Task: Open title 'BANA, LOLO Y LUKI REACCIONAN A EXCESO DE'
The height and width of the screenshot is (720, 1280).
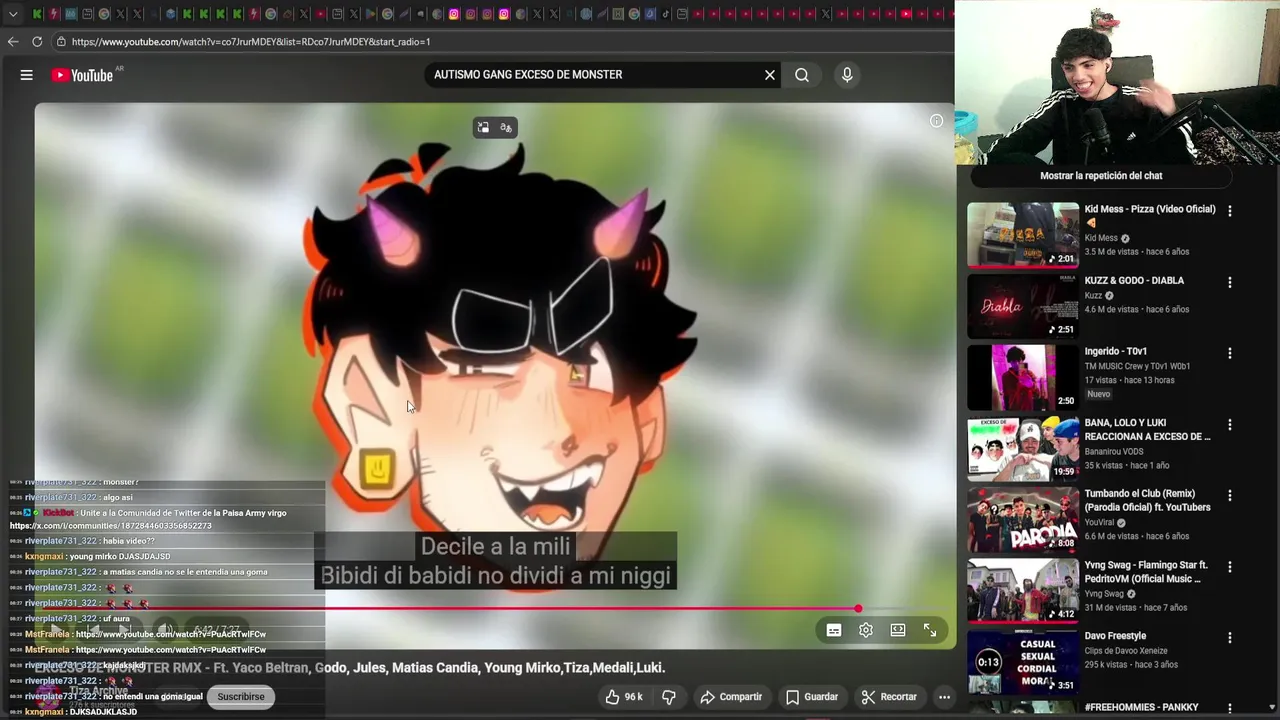Action: coord(1147,430)
